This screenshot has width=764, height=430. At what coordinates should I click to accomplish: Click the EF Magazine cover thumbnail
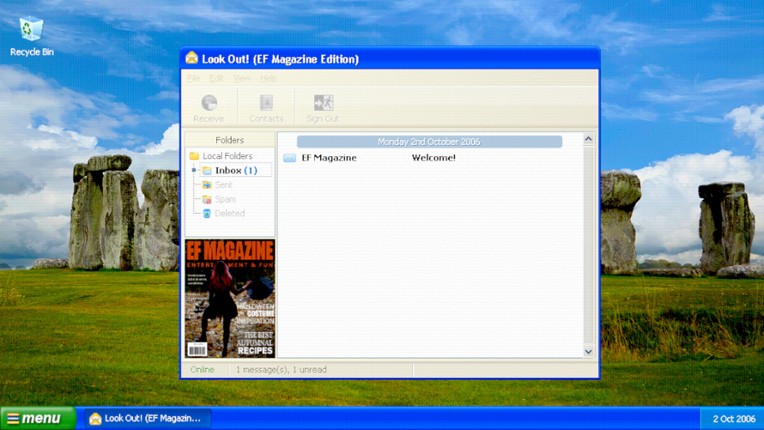coord(230,298)
